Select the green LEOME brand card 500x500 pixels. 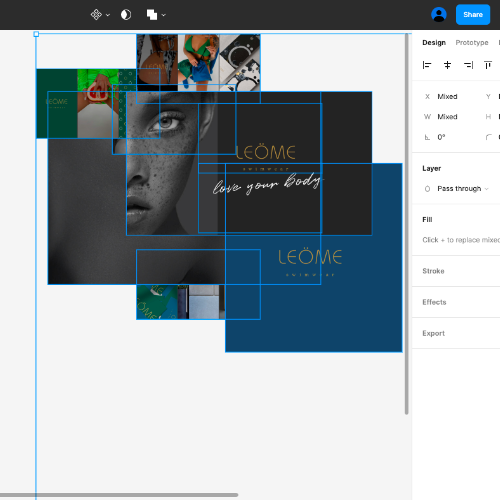pyautogui.click(x=57, y=103)
